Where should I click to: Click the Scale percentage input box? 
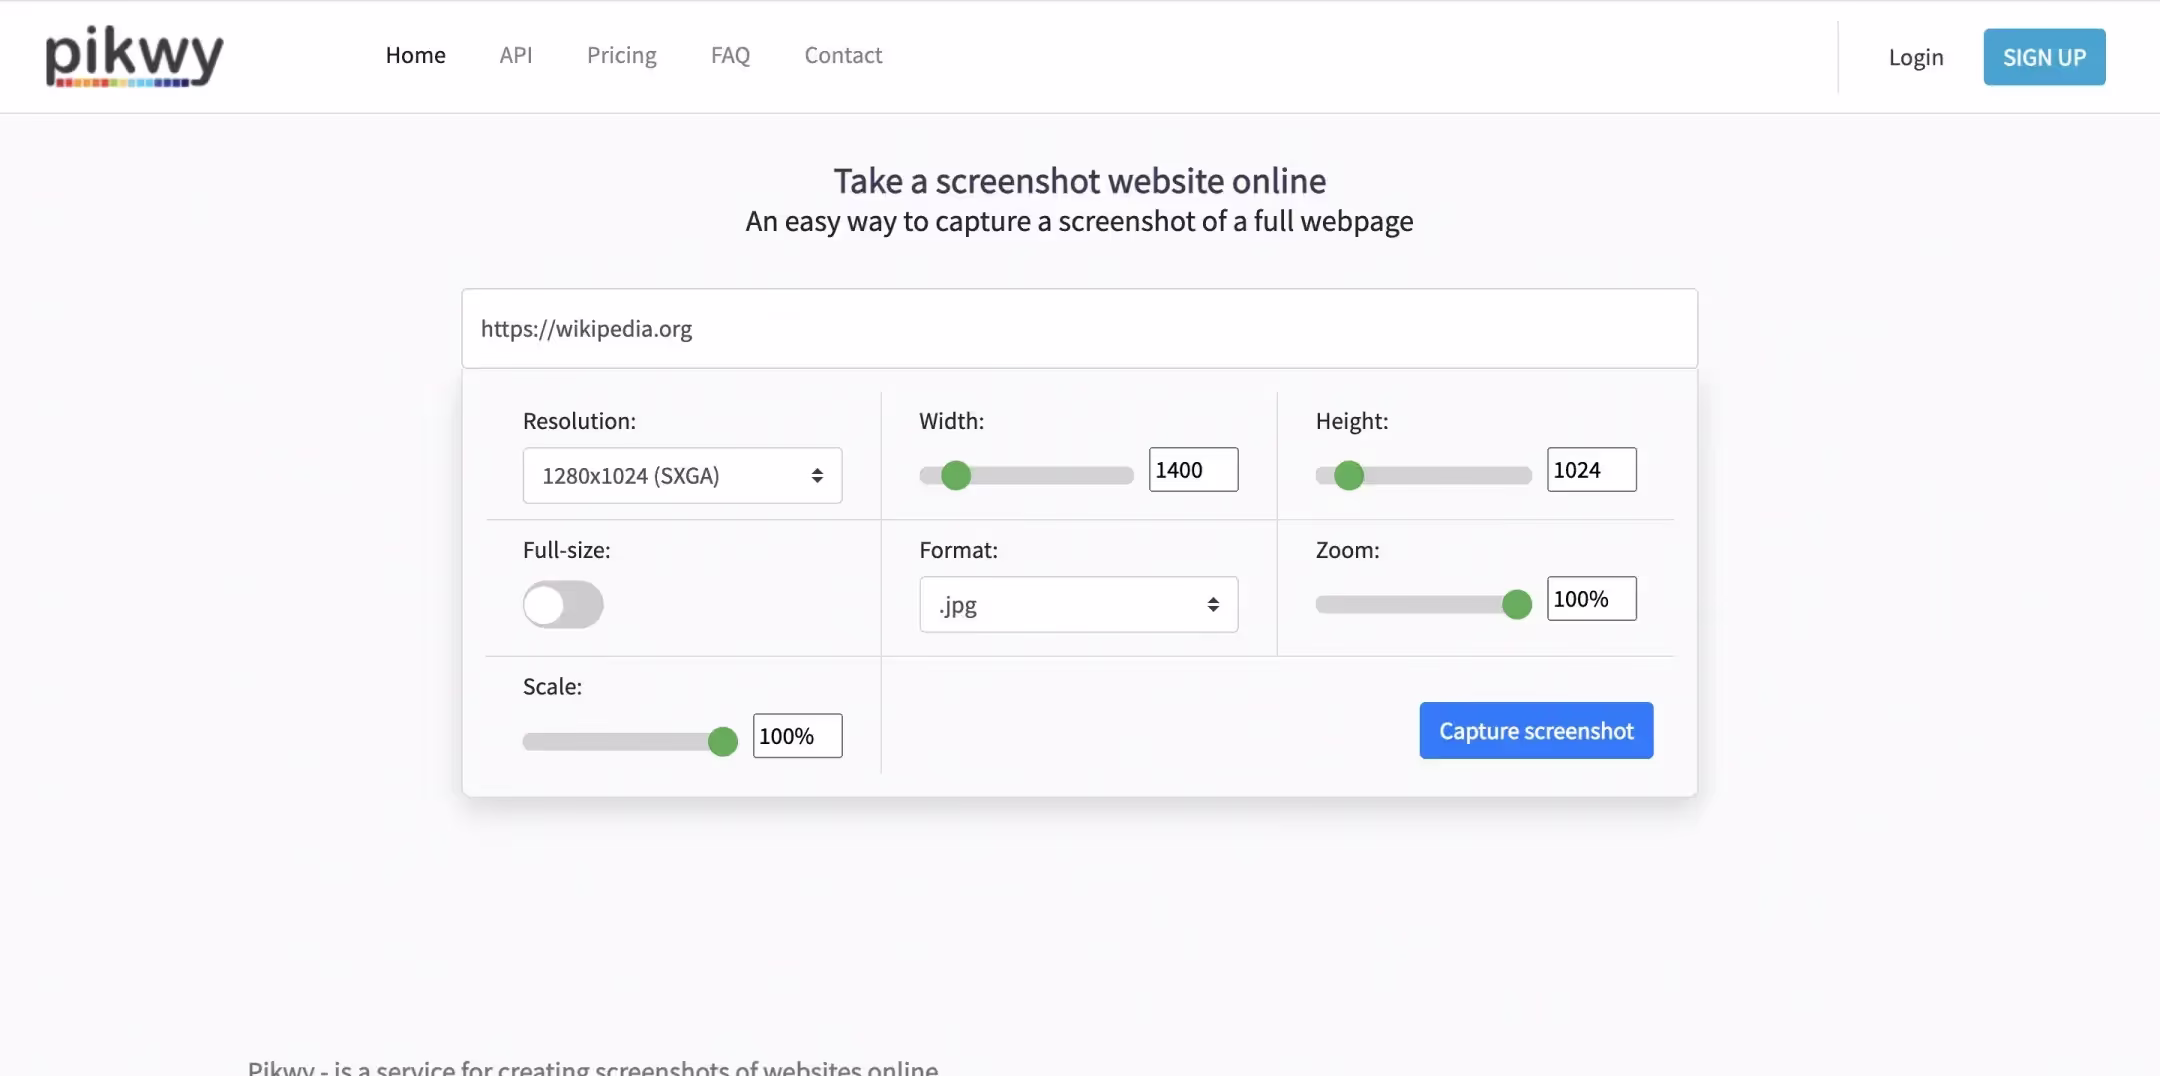tap(797, 737)
